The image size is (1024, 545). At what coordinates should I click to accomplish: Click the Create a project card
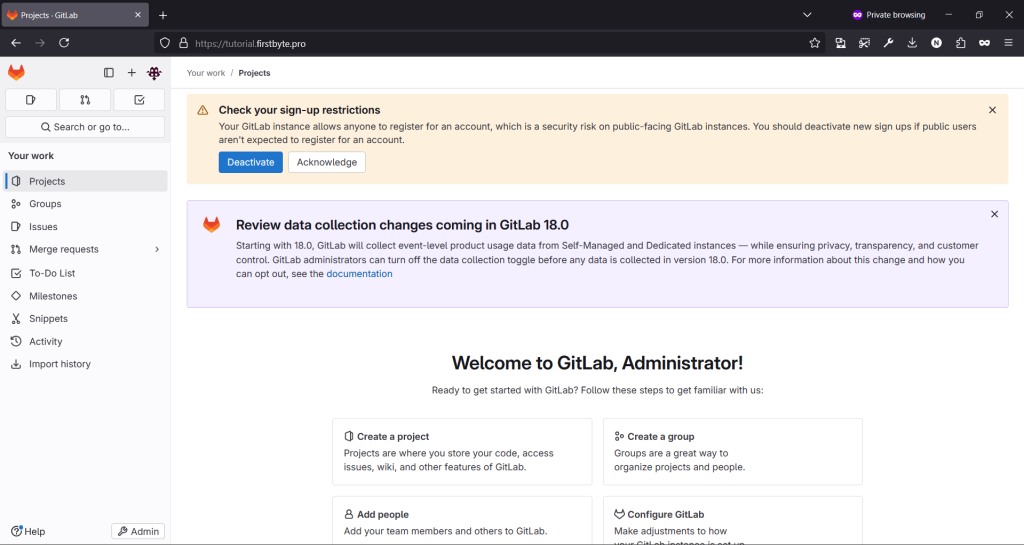point(462,452)
